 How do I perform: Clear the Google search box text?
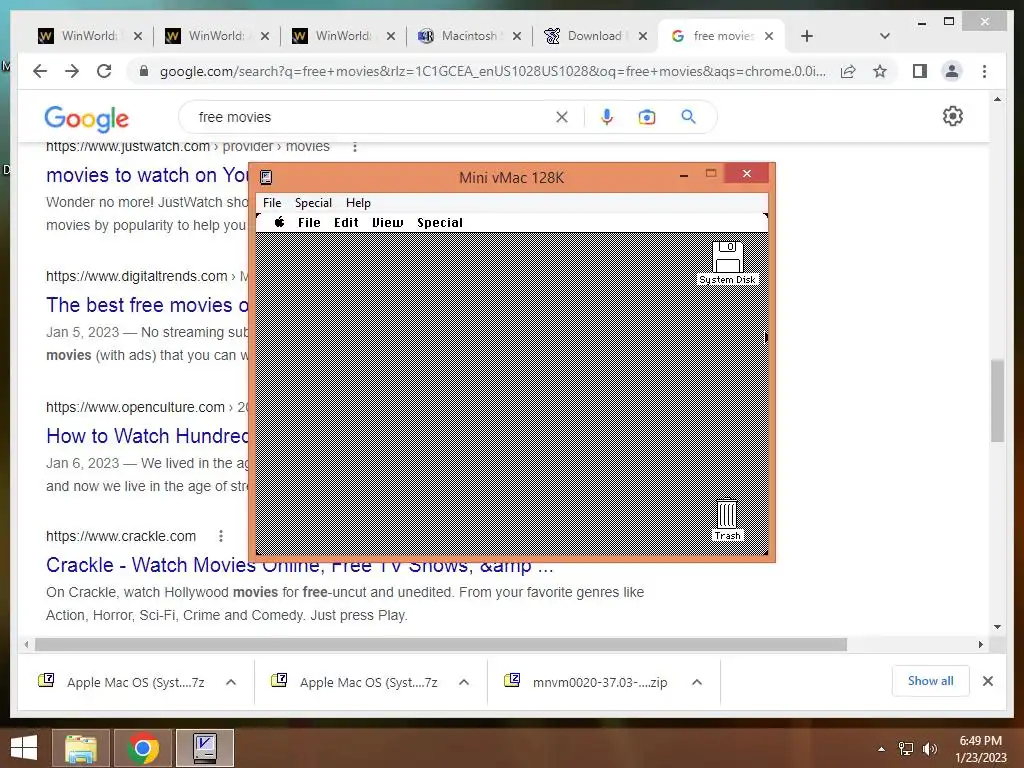[x=562, y=117]
